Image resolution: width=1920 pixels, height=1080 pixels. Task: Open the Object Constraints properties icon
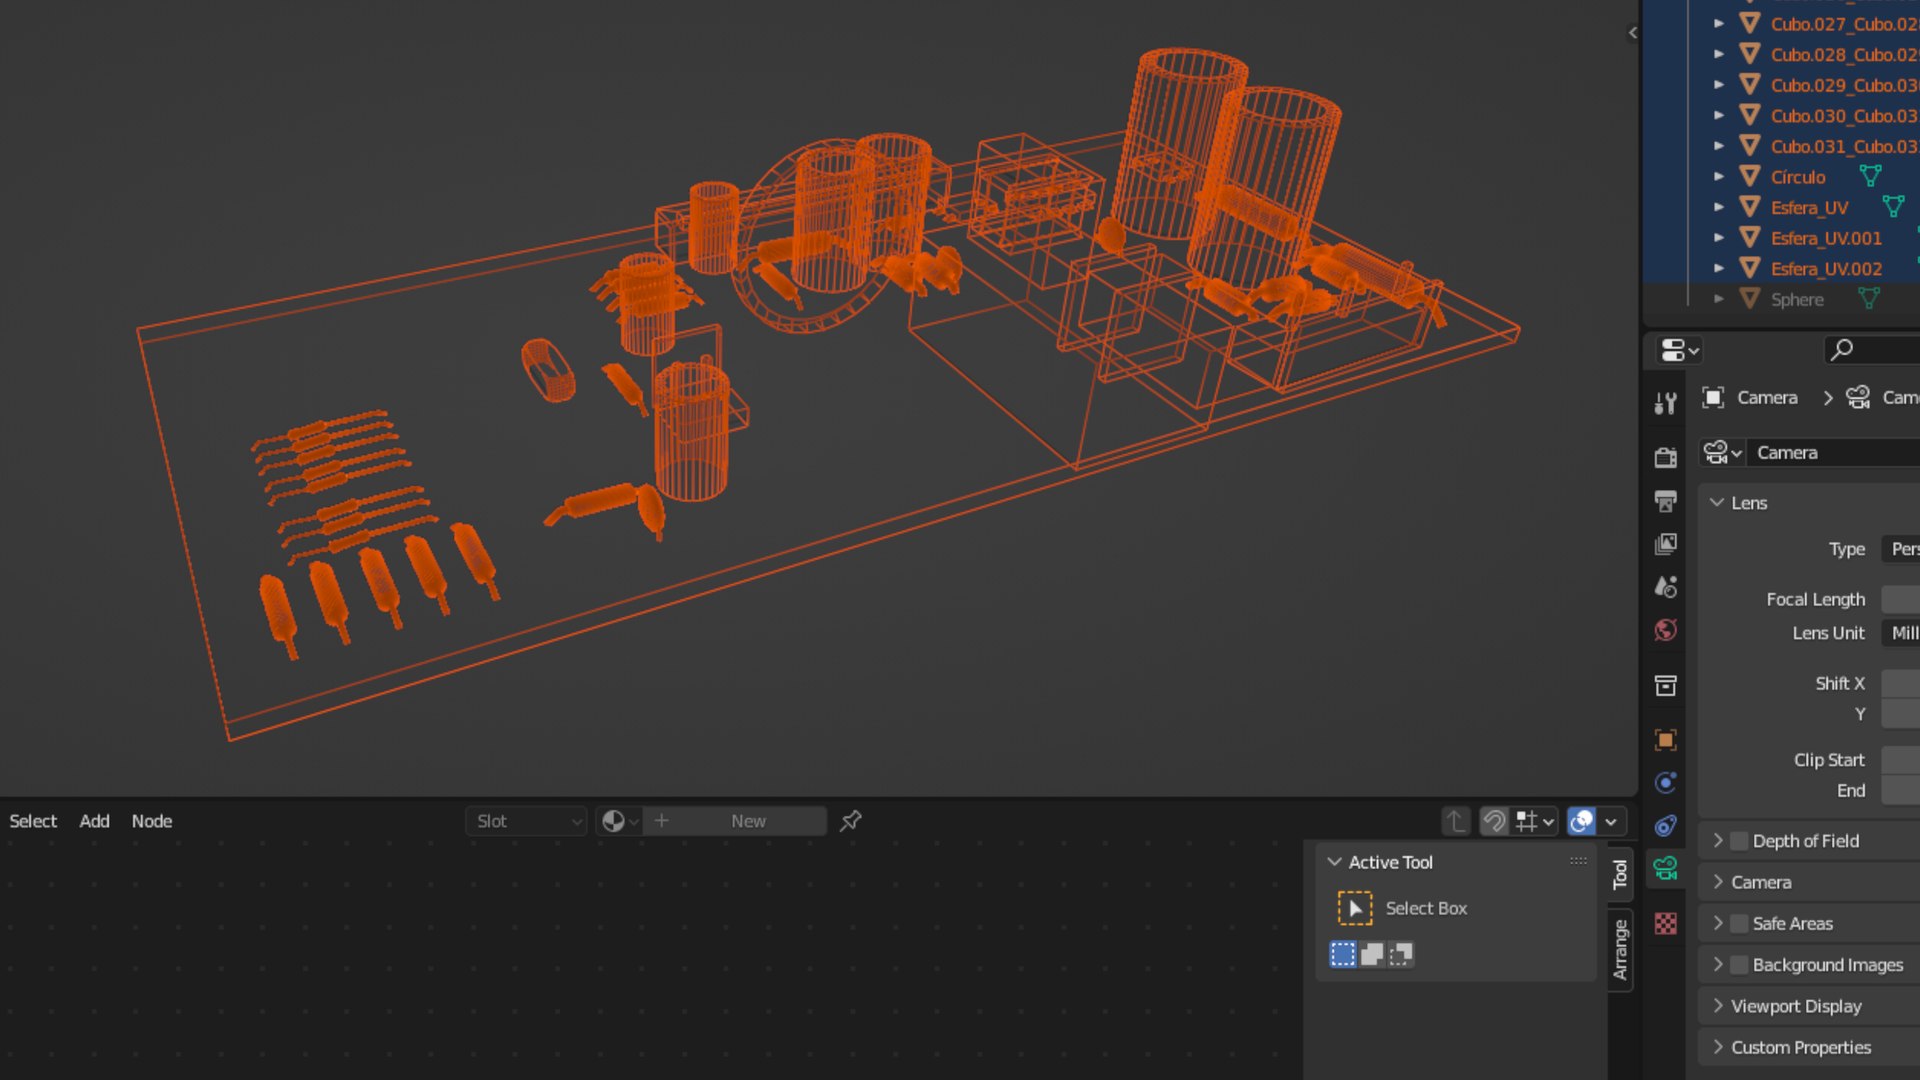point(1665,826)
